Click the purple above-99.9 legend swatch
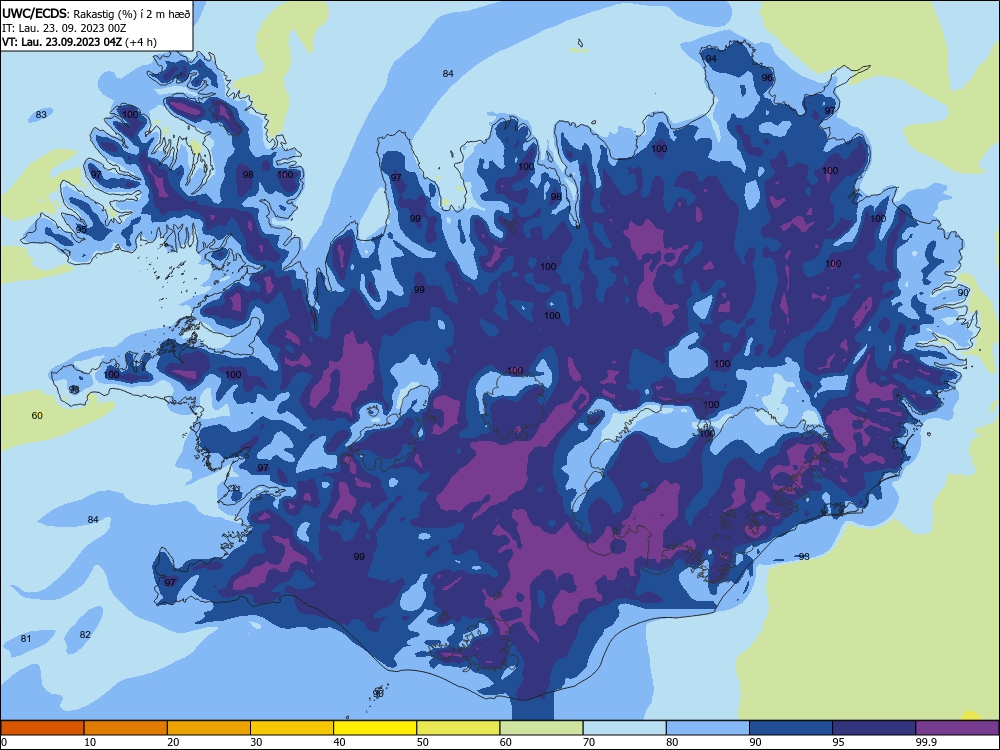Viewport: 1000px width, 750px height. coord(957,728)
